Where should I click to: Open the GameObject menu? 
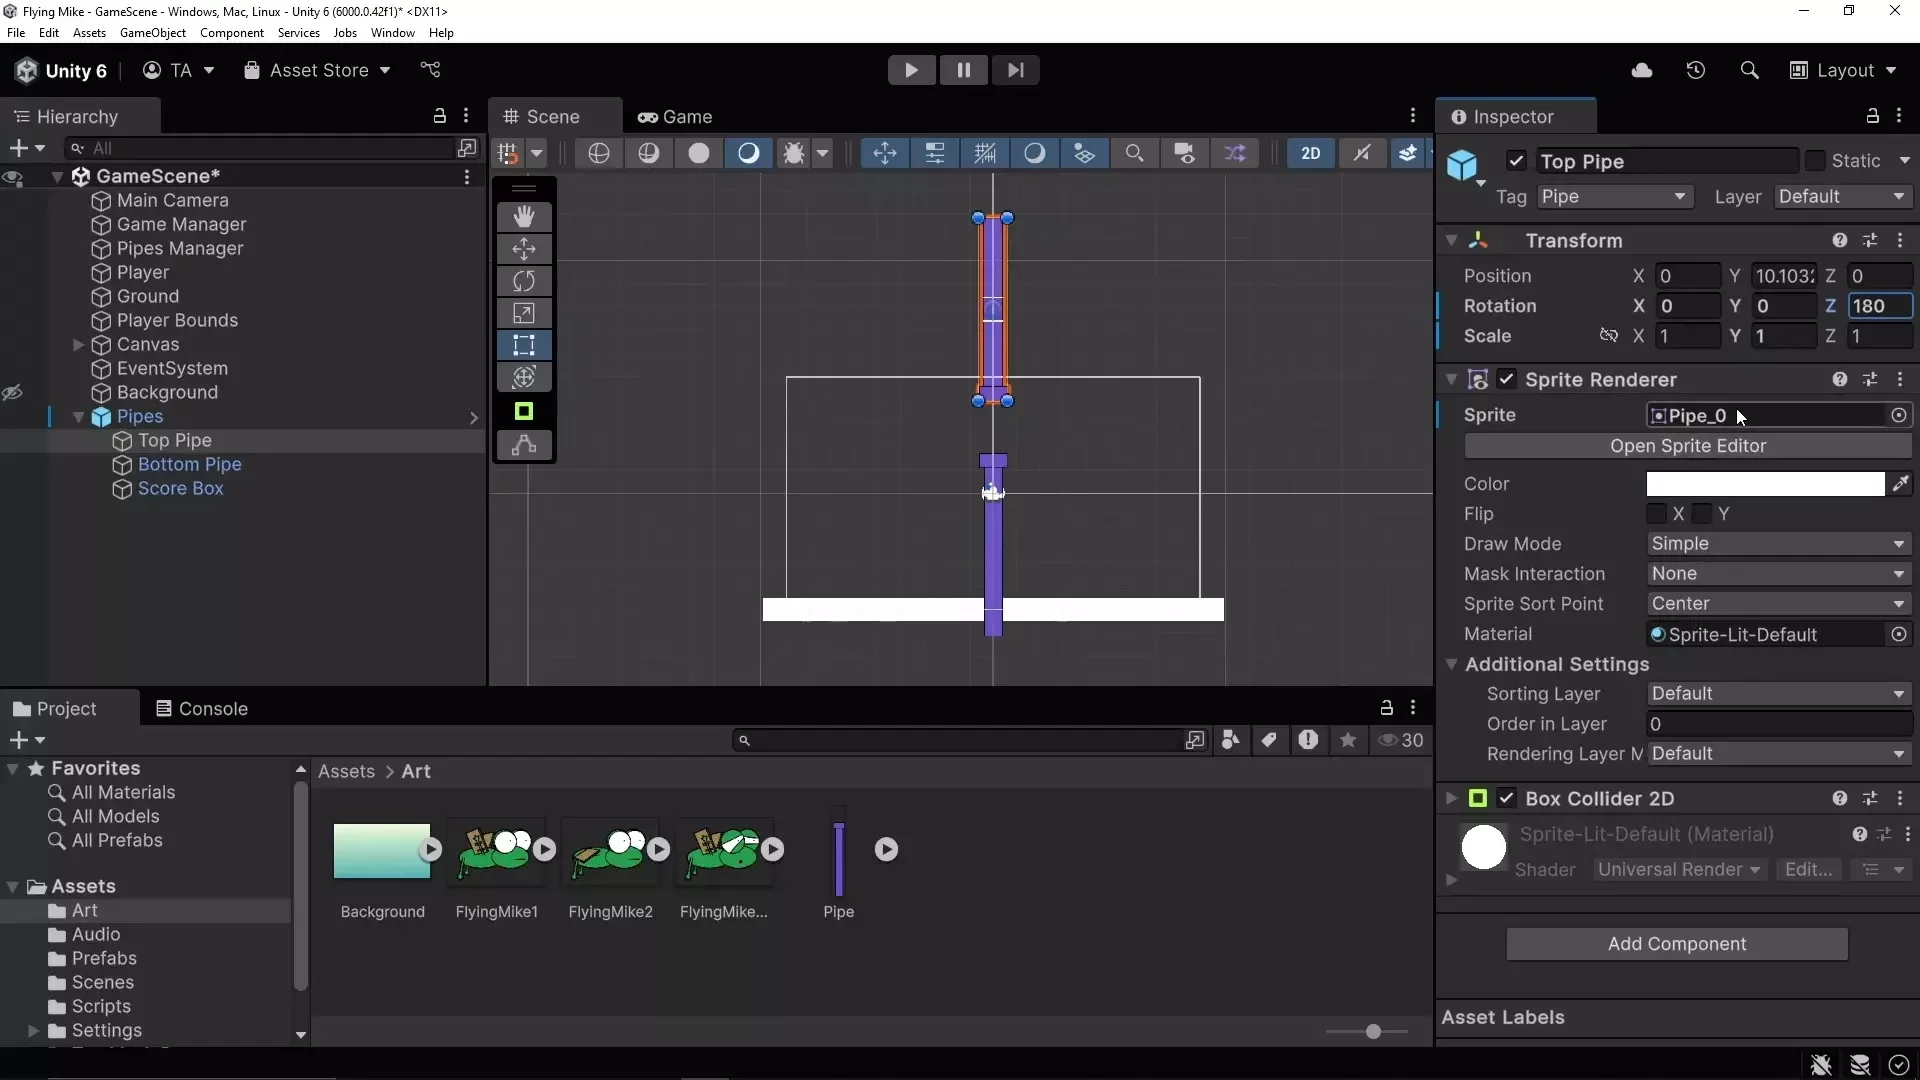pyautogui.click(x=152, y=33)
